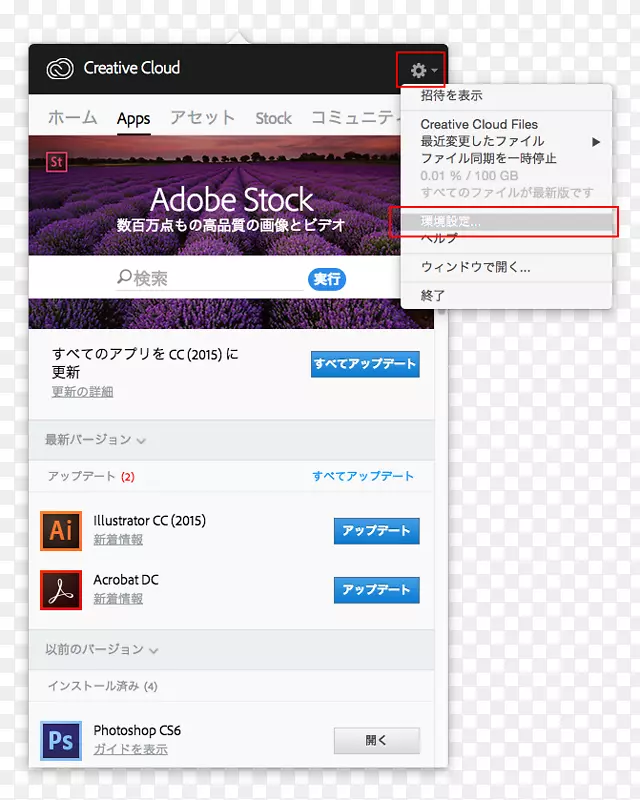This screenshot has height=800, width=640.
Task: Click the Adobe Stock lavender banner image
Action: (x=214, y=195)
